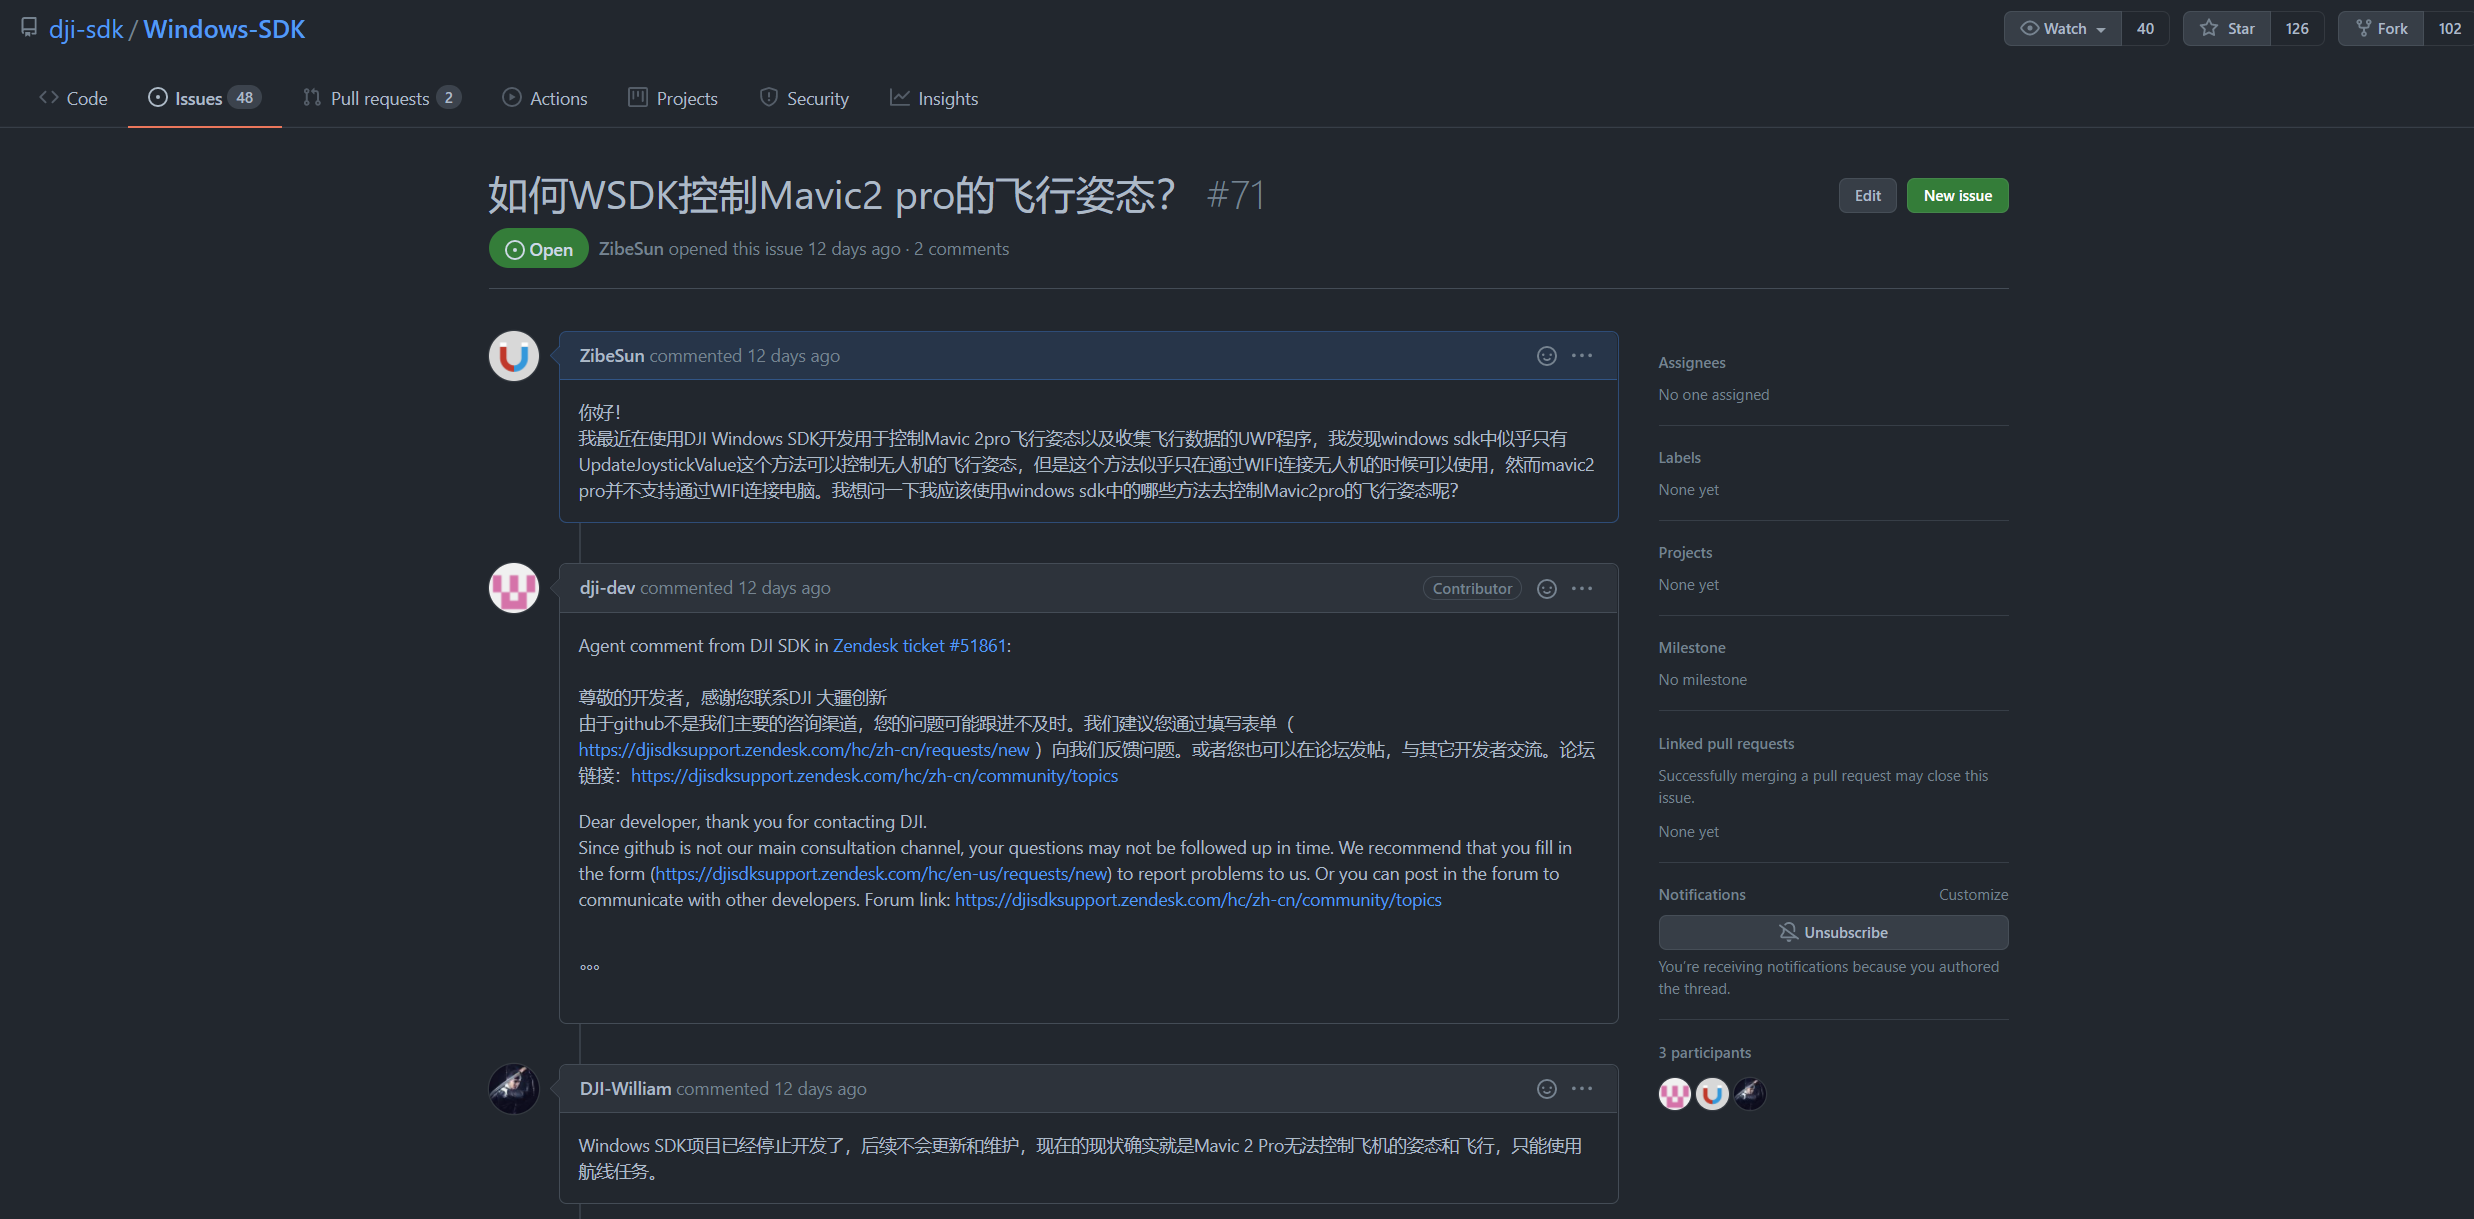The image size is (2474, 1219).
Task: Click the Pull requests tab icon
Action: point(312,98)
